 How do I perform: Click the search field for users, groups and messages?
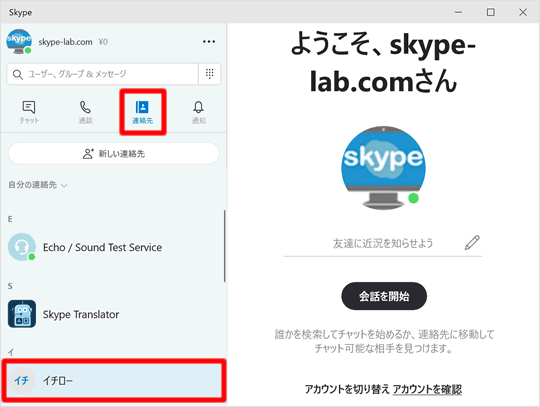103,74
